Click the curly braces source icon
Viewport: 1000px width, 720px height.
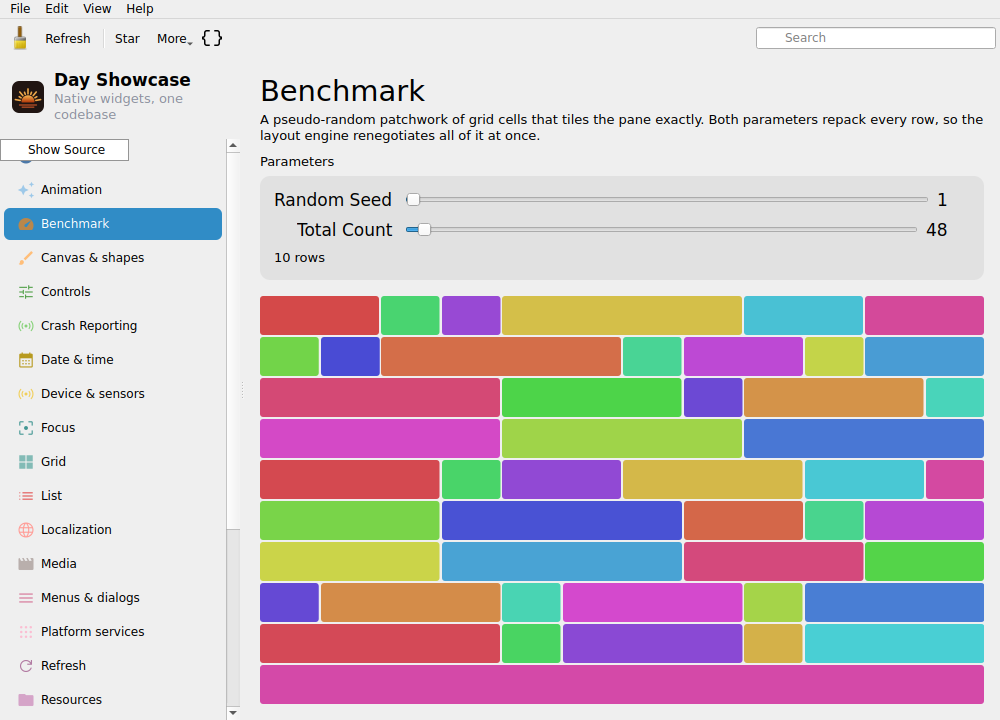click(212, 38)
